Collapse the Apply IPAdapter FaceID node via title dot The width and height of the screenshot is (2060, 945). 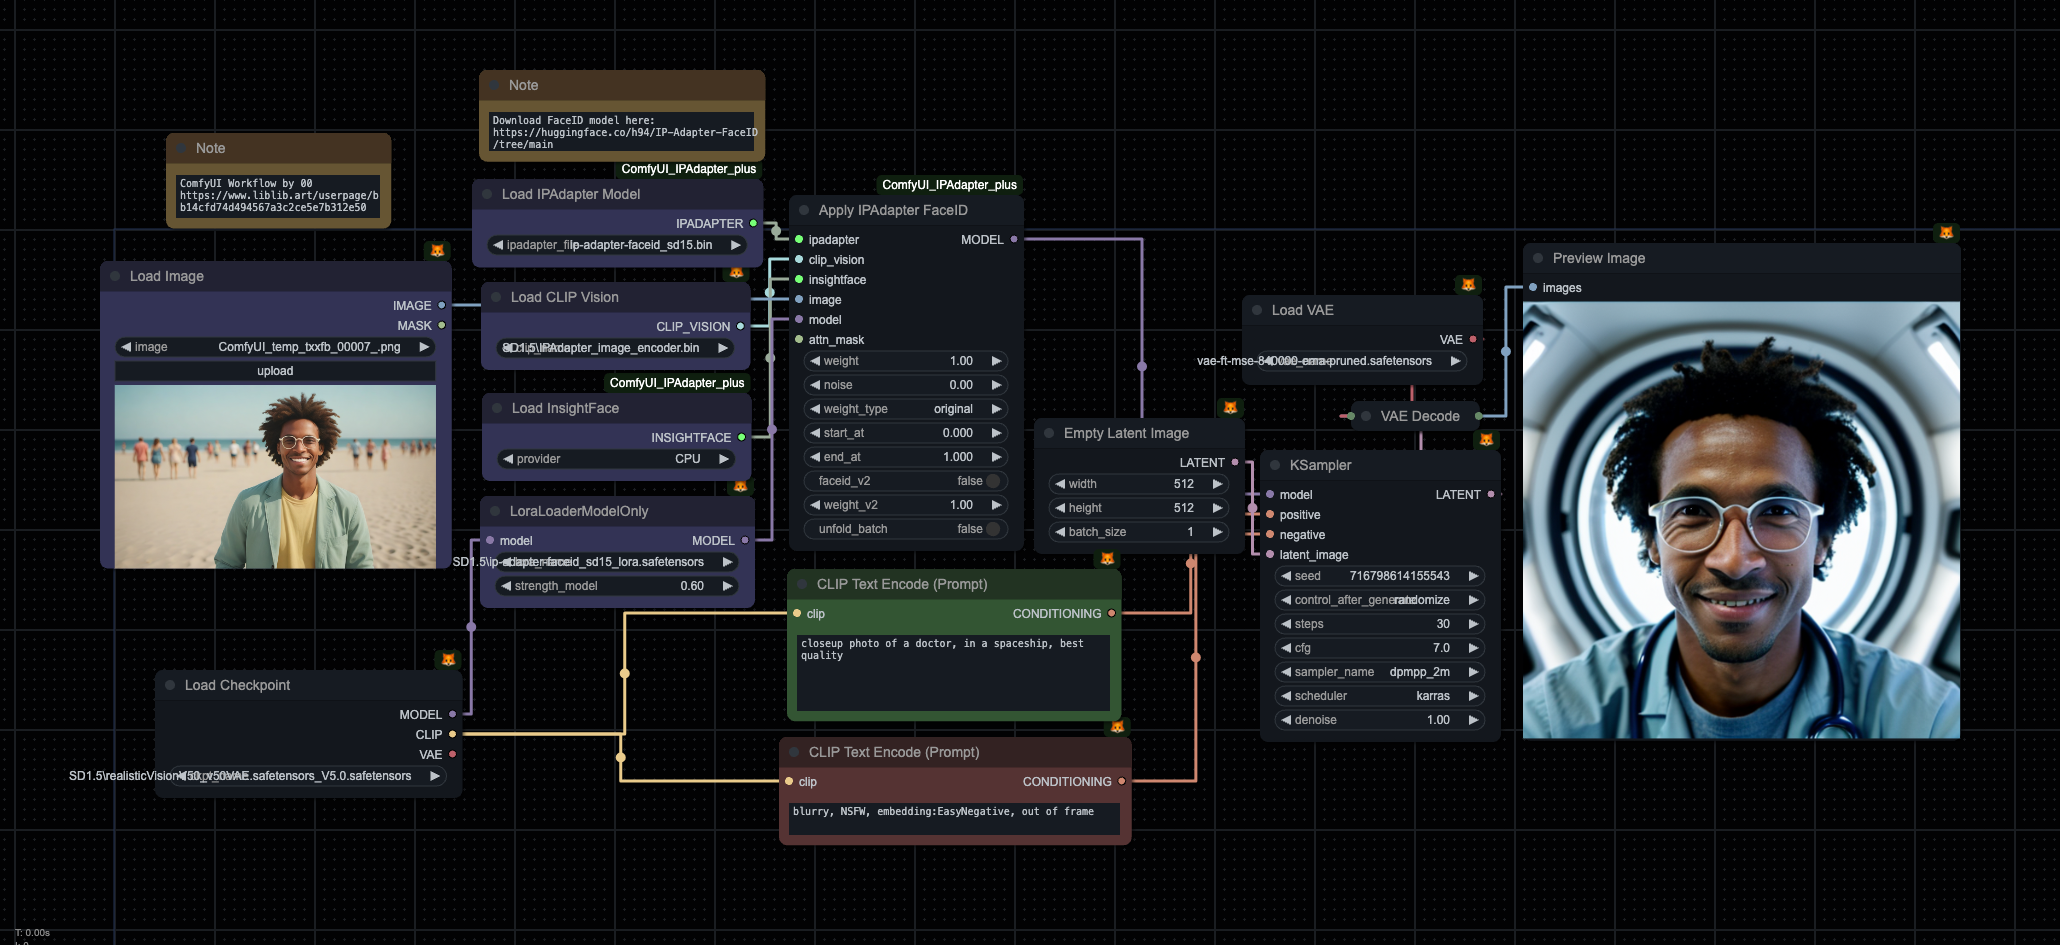804,210
